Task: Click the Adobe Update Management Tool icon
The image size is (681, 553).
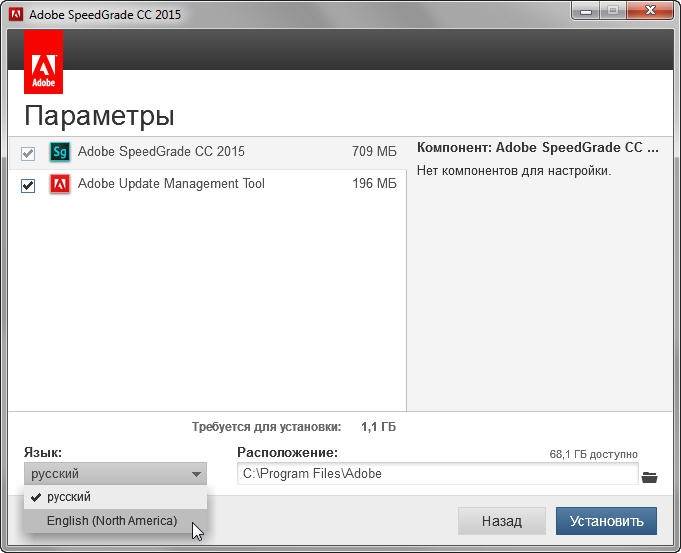Action: (x=60, y=184)
